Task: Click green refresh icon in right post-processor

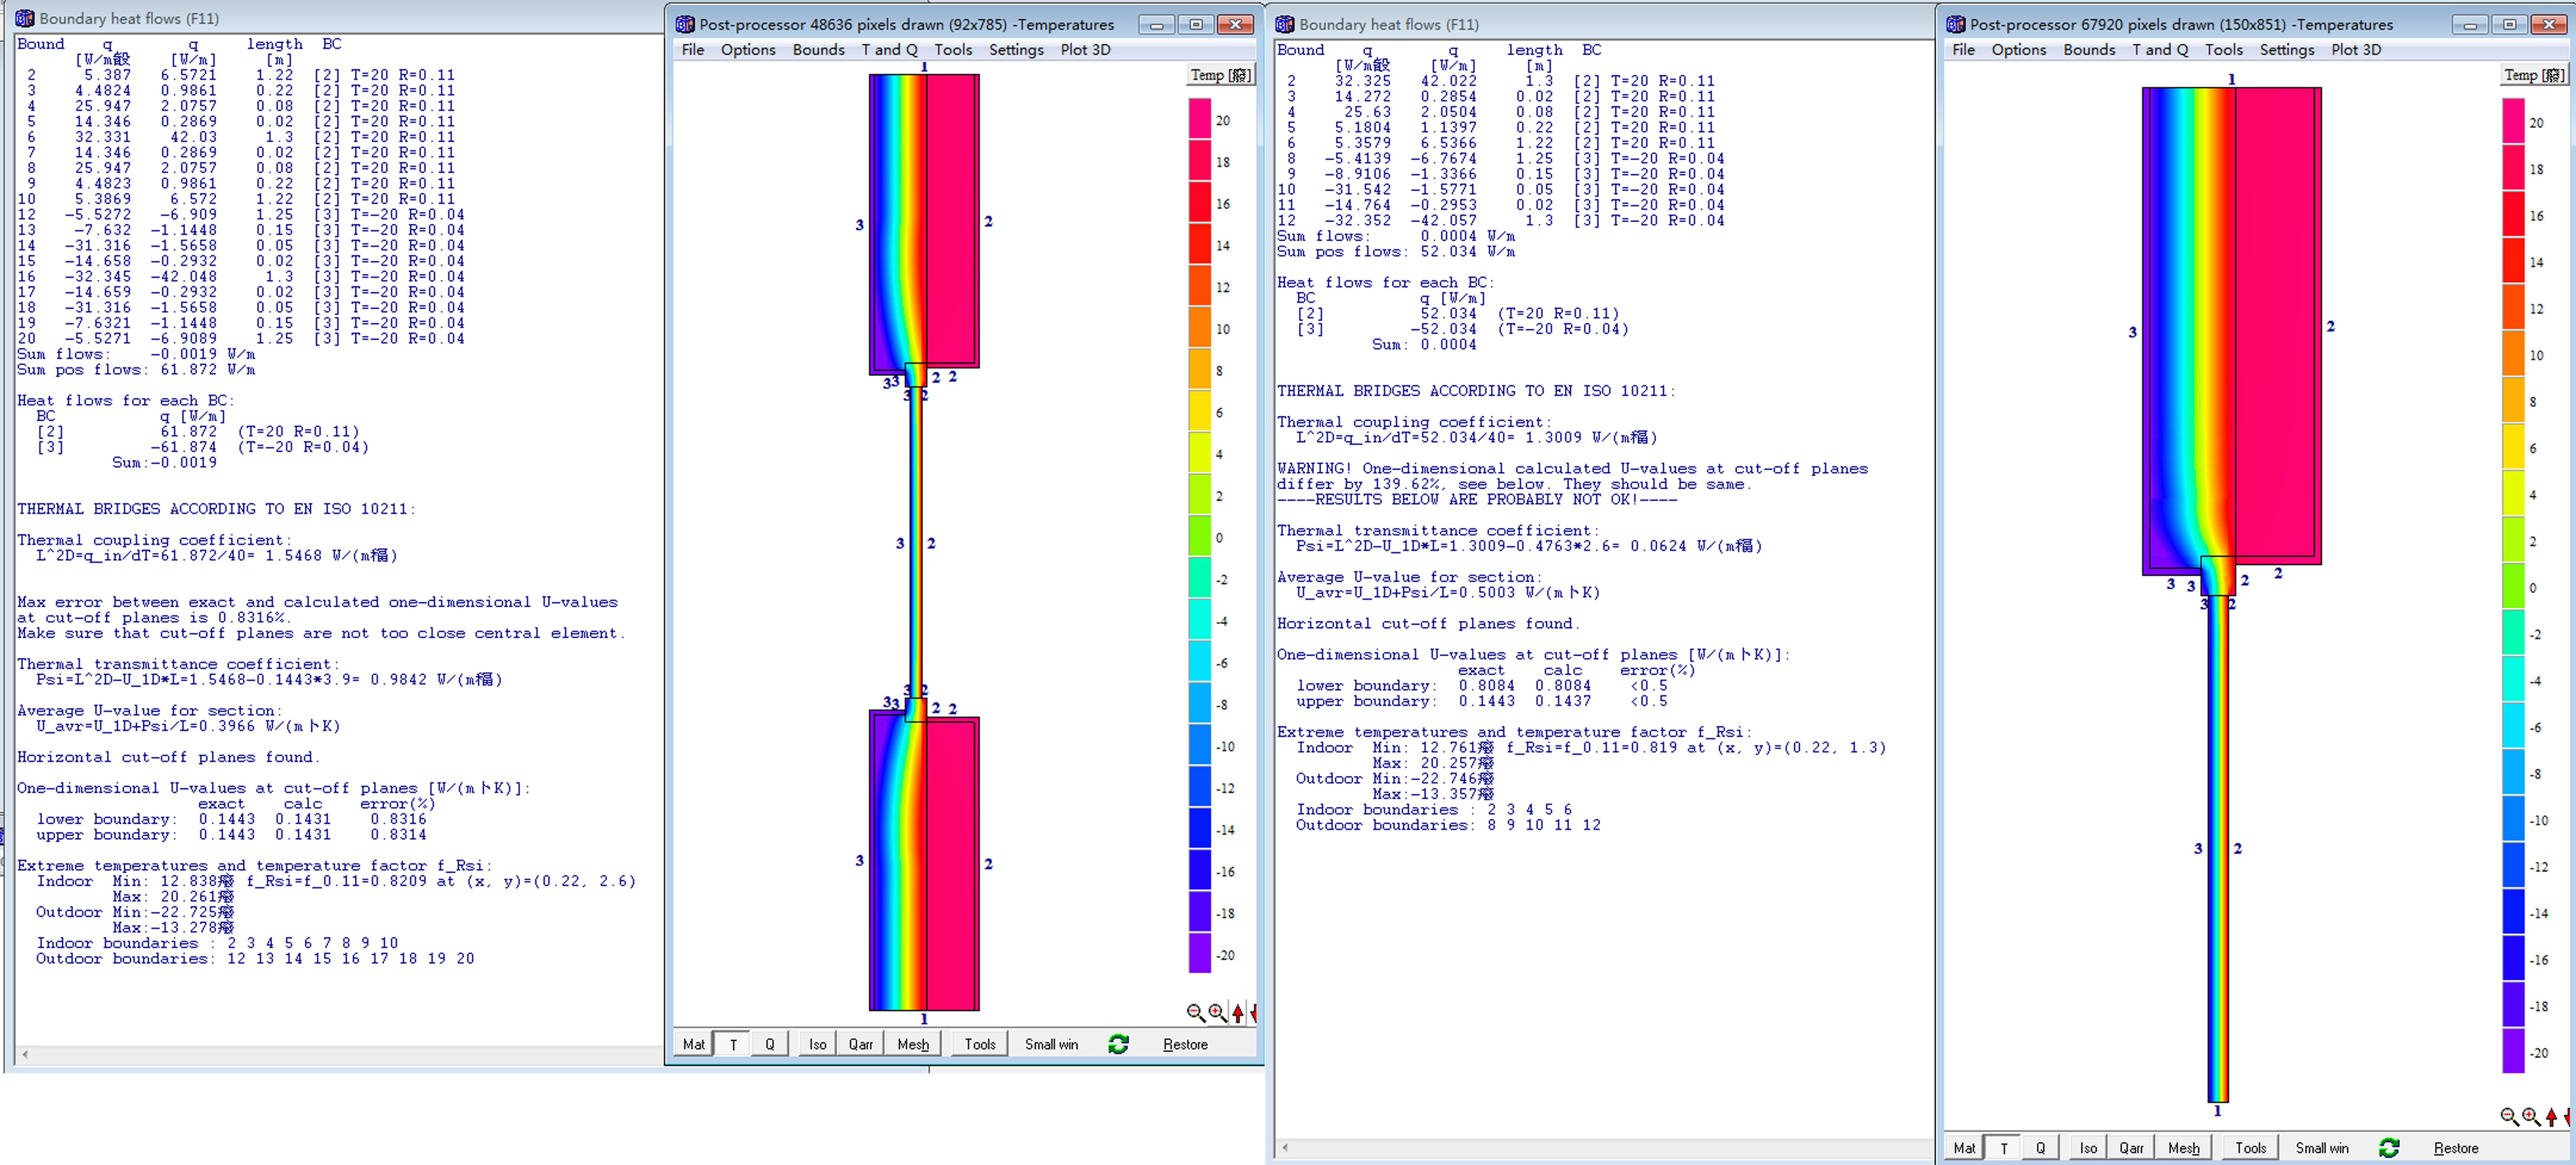Action: pos(2389,1148)
